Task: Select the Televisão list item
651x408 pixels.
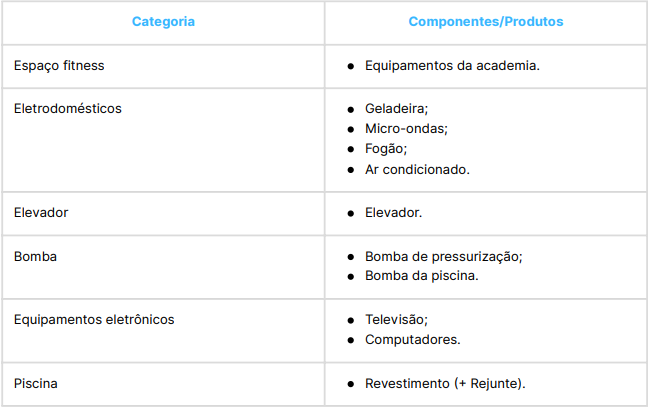Action: (396, 319)
